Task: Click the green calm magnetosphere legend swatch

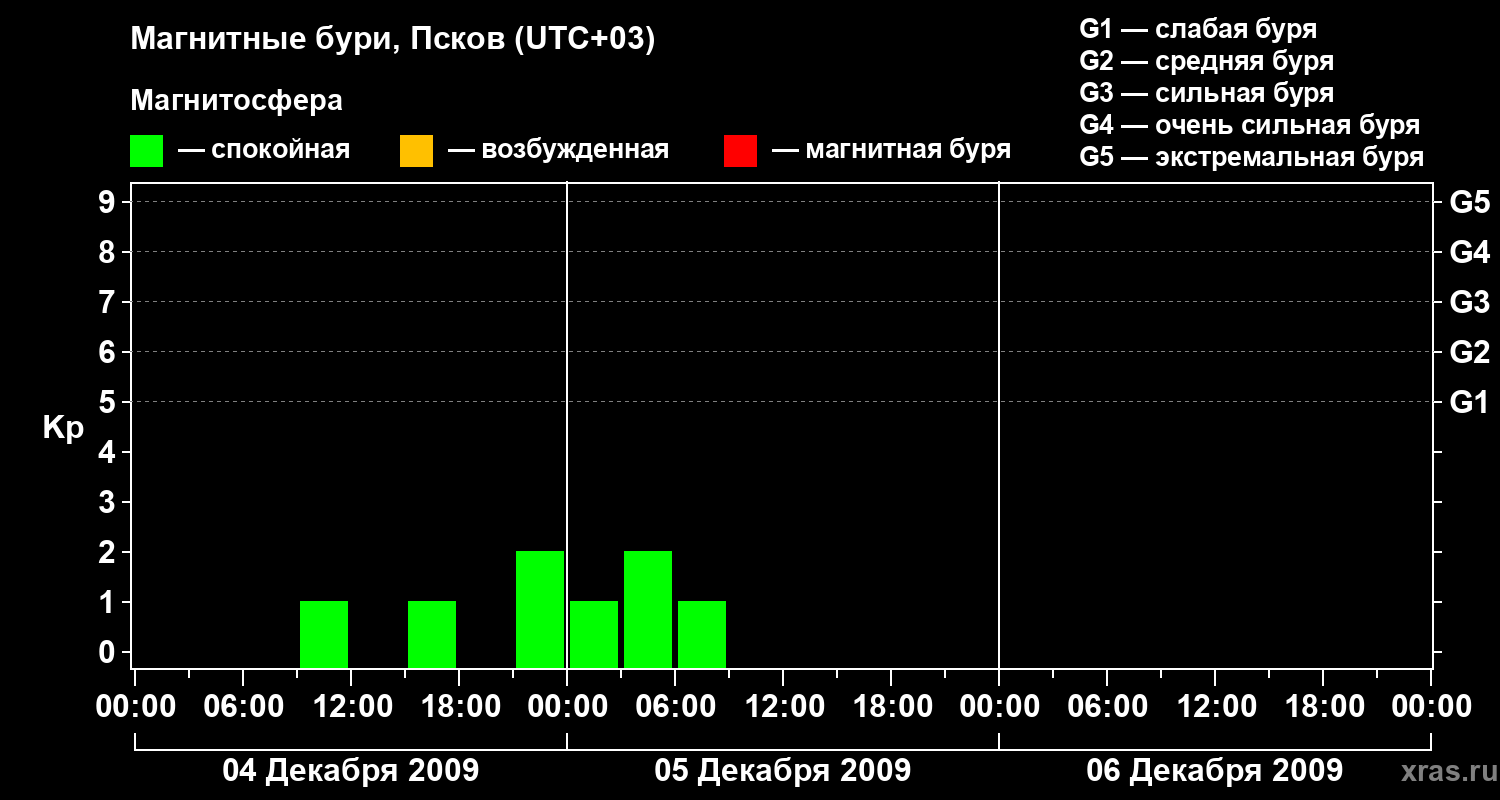Action: click(146, 151)
